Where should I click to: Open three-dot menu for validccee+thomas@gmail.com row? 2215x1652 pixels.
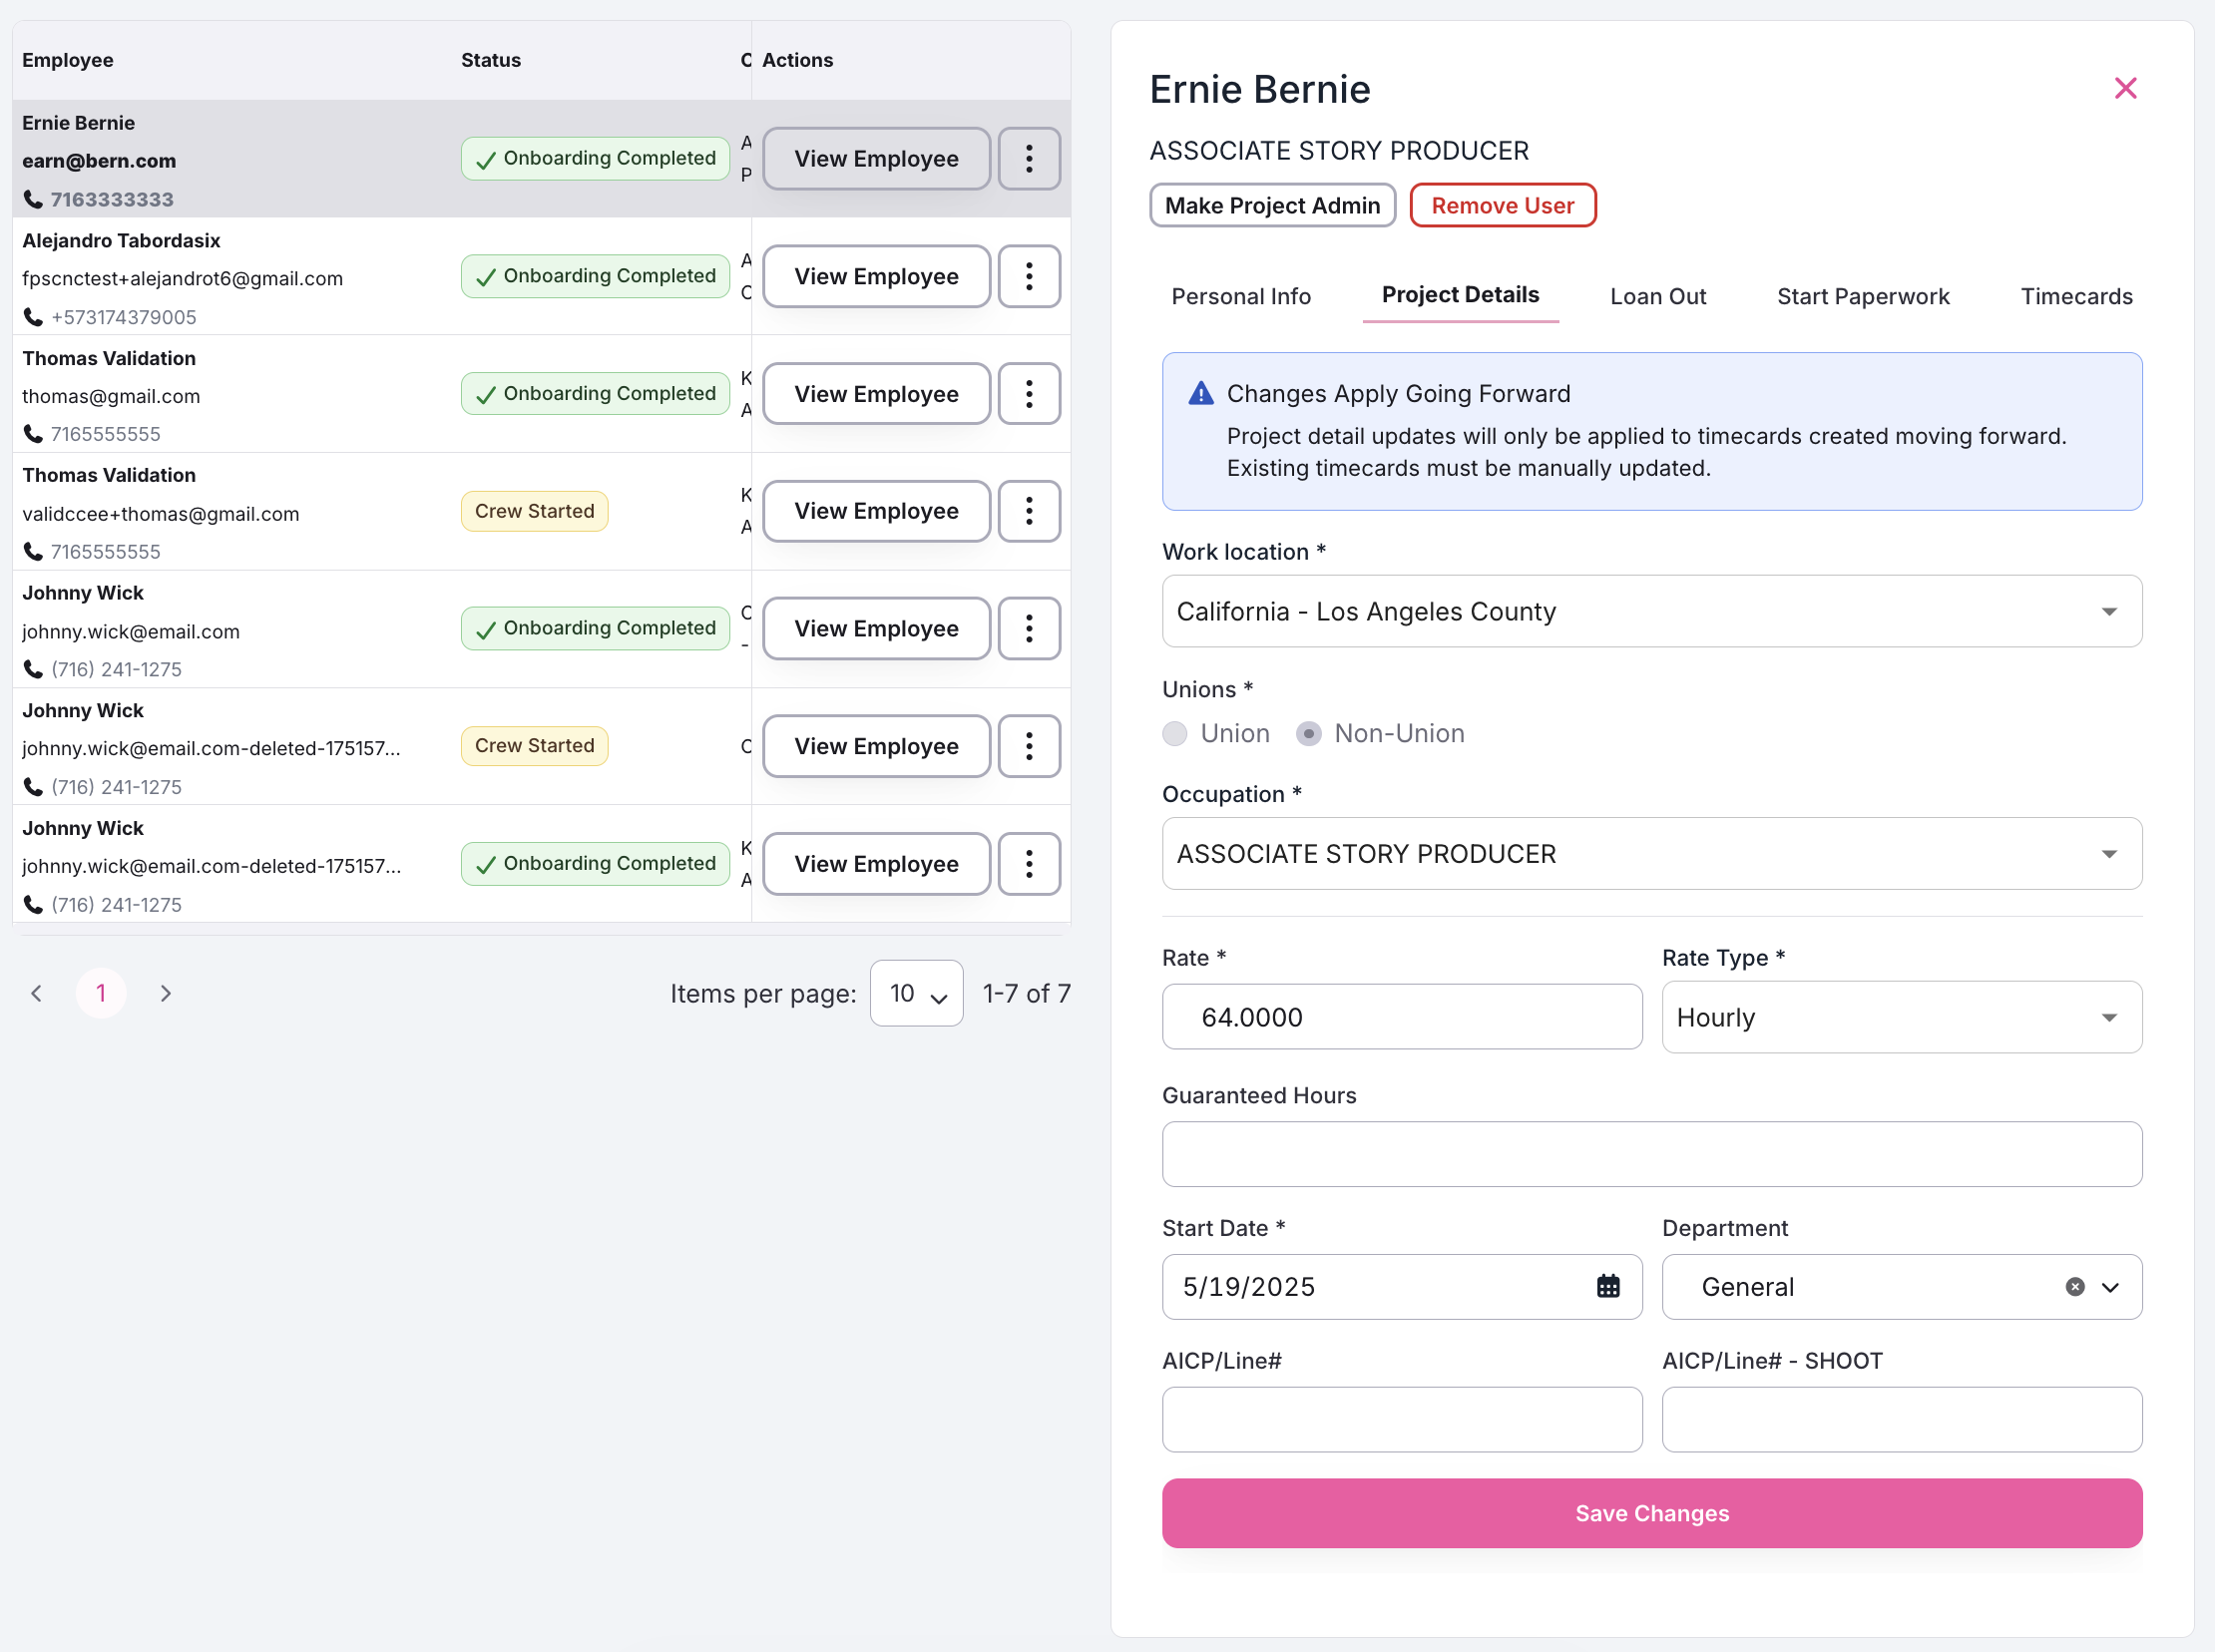[x=1028, y=511]
